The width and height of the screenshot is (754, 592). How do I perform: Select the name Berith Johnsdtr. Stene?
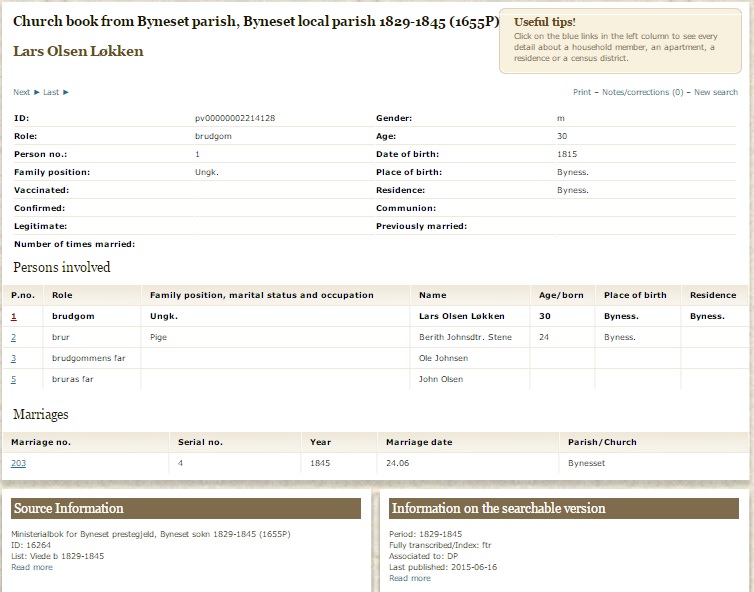click(x=465, y=337)
